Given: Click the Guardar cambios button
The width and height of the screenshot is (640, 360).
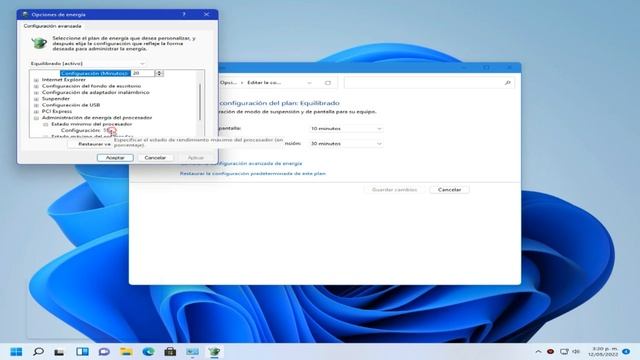Looking at the screenshot, I should coord(394,190).
